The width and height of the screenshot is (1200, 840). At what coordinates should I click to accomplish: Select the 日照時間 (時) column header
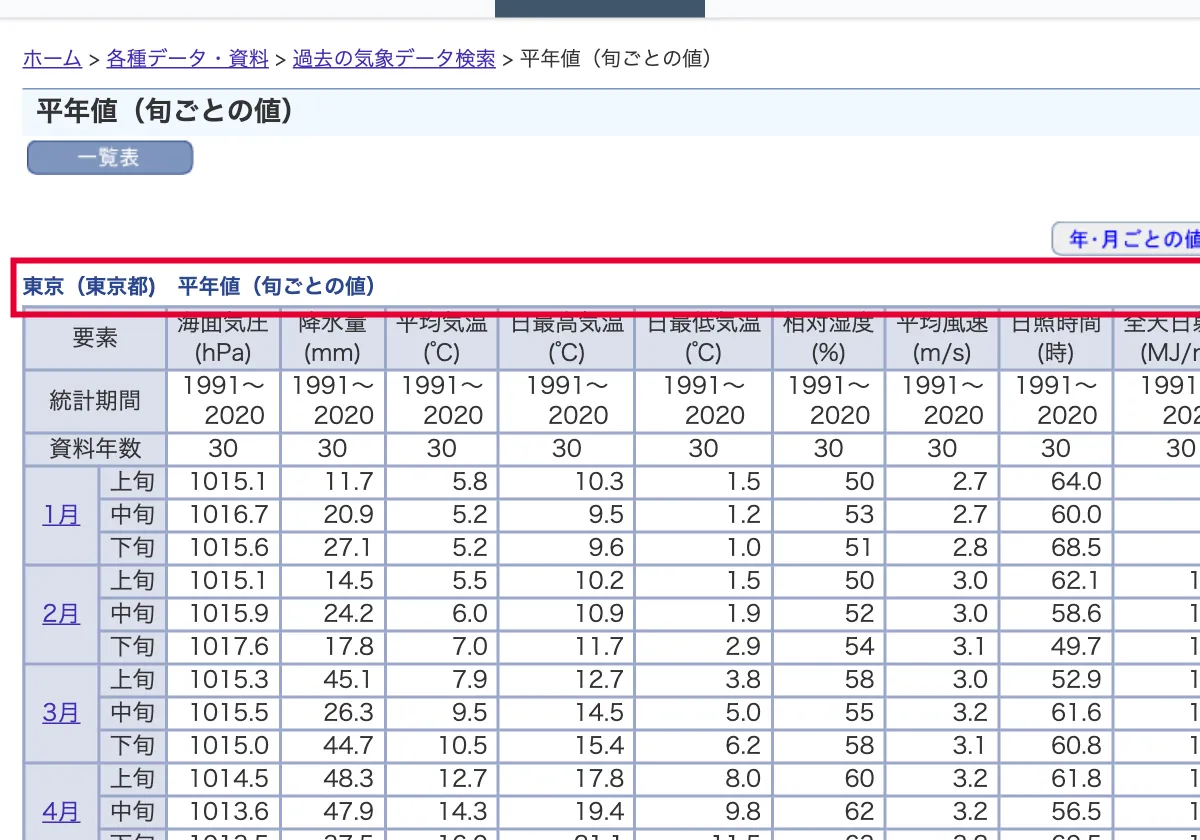click(1056, 338)
